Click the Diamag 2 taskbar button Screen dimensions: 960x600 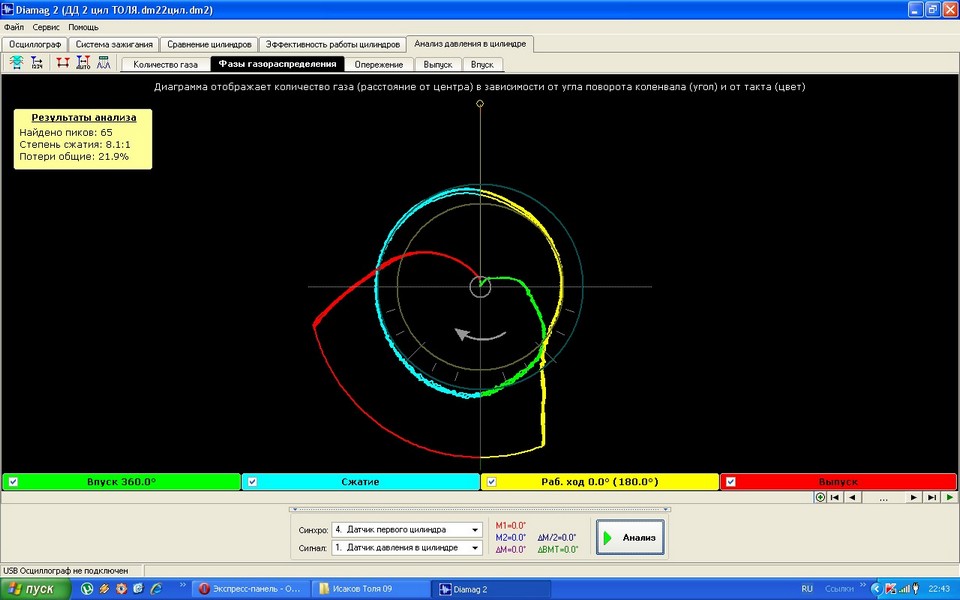click(x=491, y=589)
